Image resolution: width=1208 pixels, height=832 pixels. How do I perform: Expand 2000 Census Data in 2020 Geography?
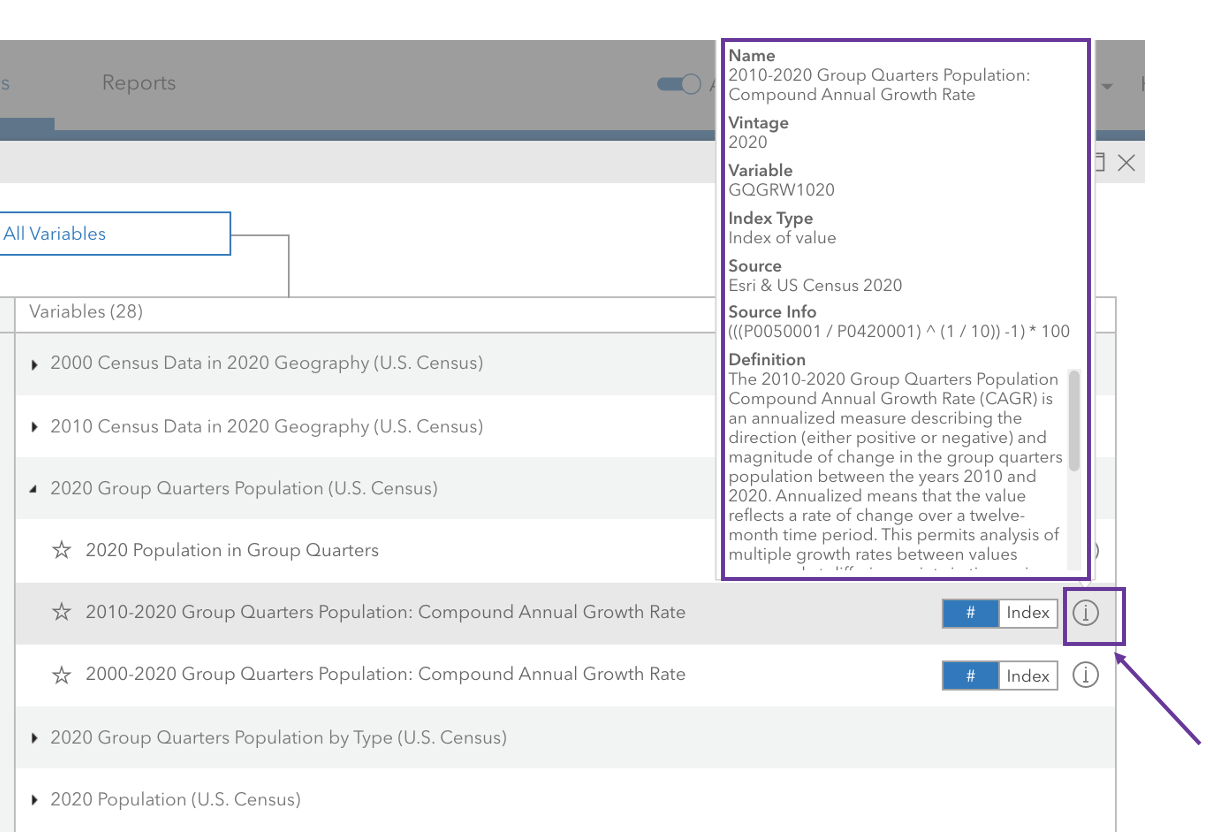pos(35,364)
